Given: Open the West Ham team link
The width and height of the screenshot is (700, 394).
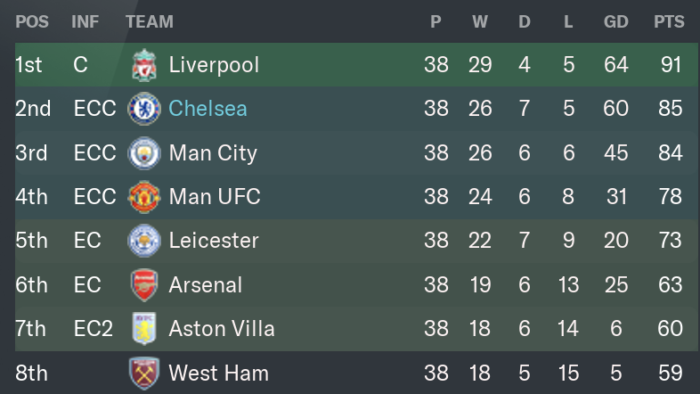Looking at the screenshot, I should coord(219,373).
